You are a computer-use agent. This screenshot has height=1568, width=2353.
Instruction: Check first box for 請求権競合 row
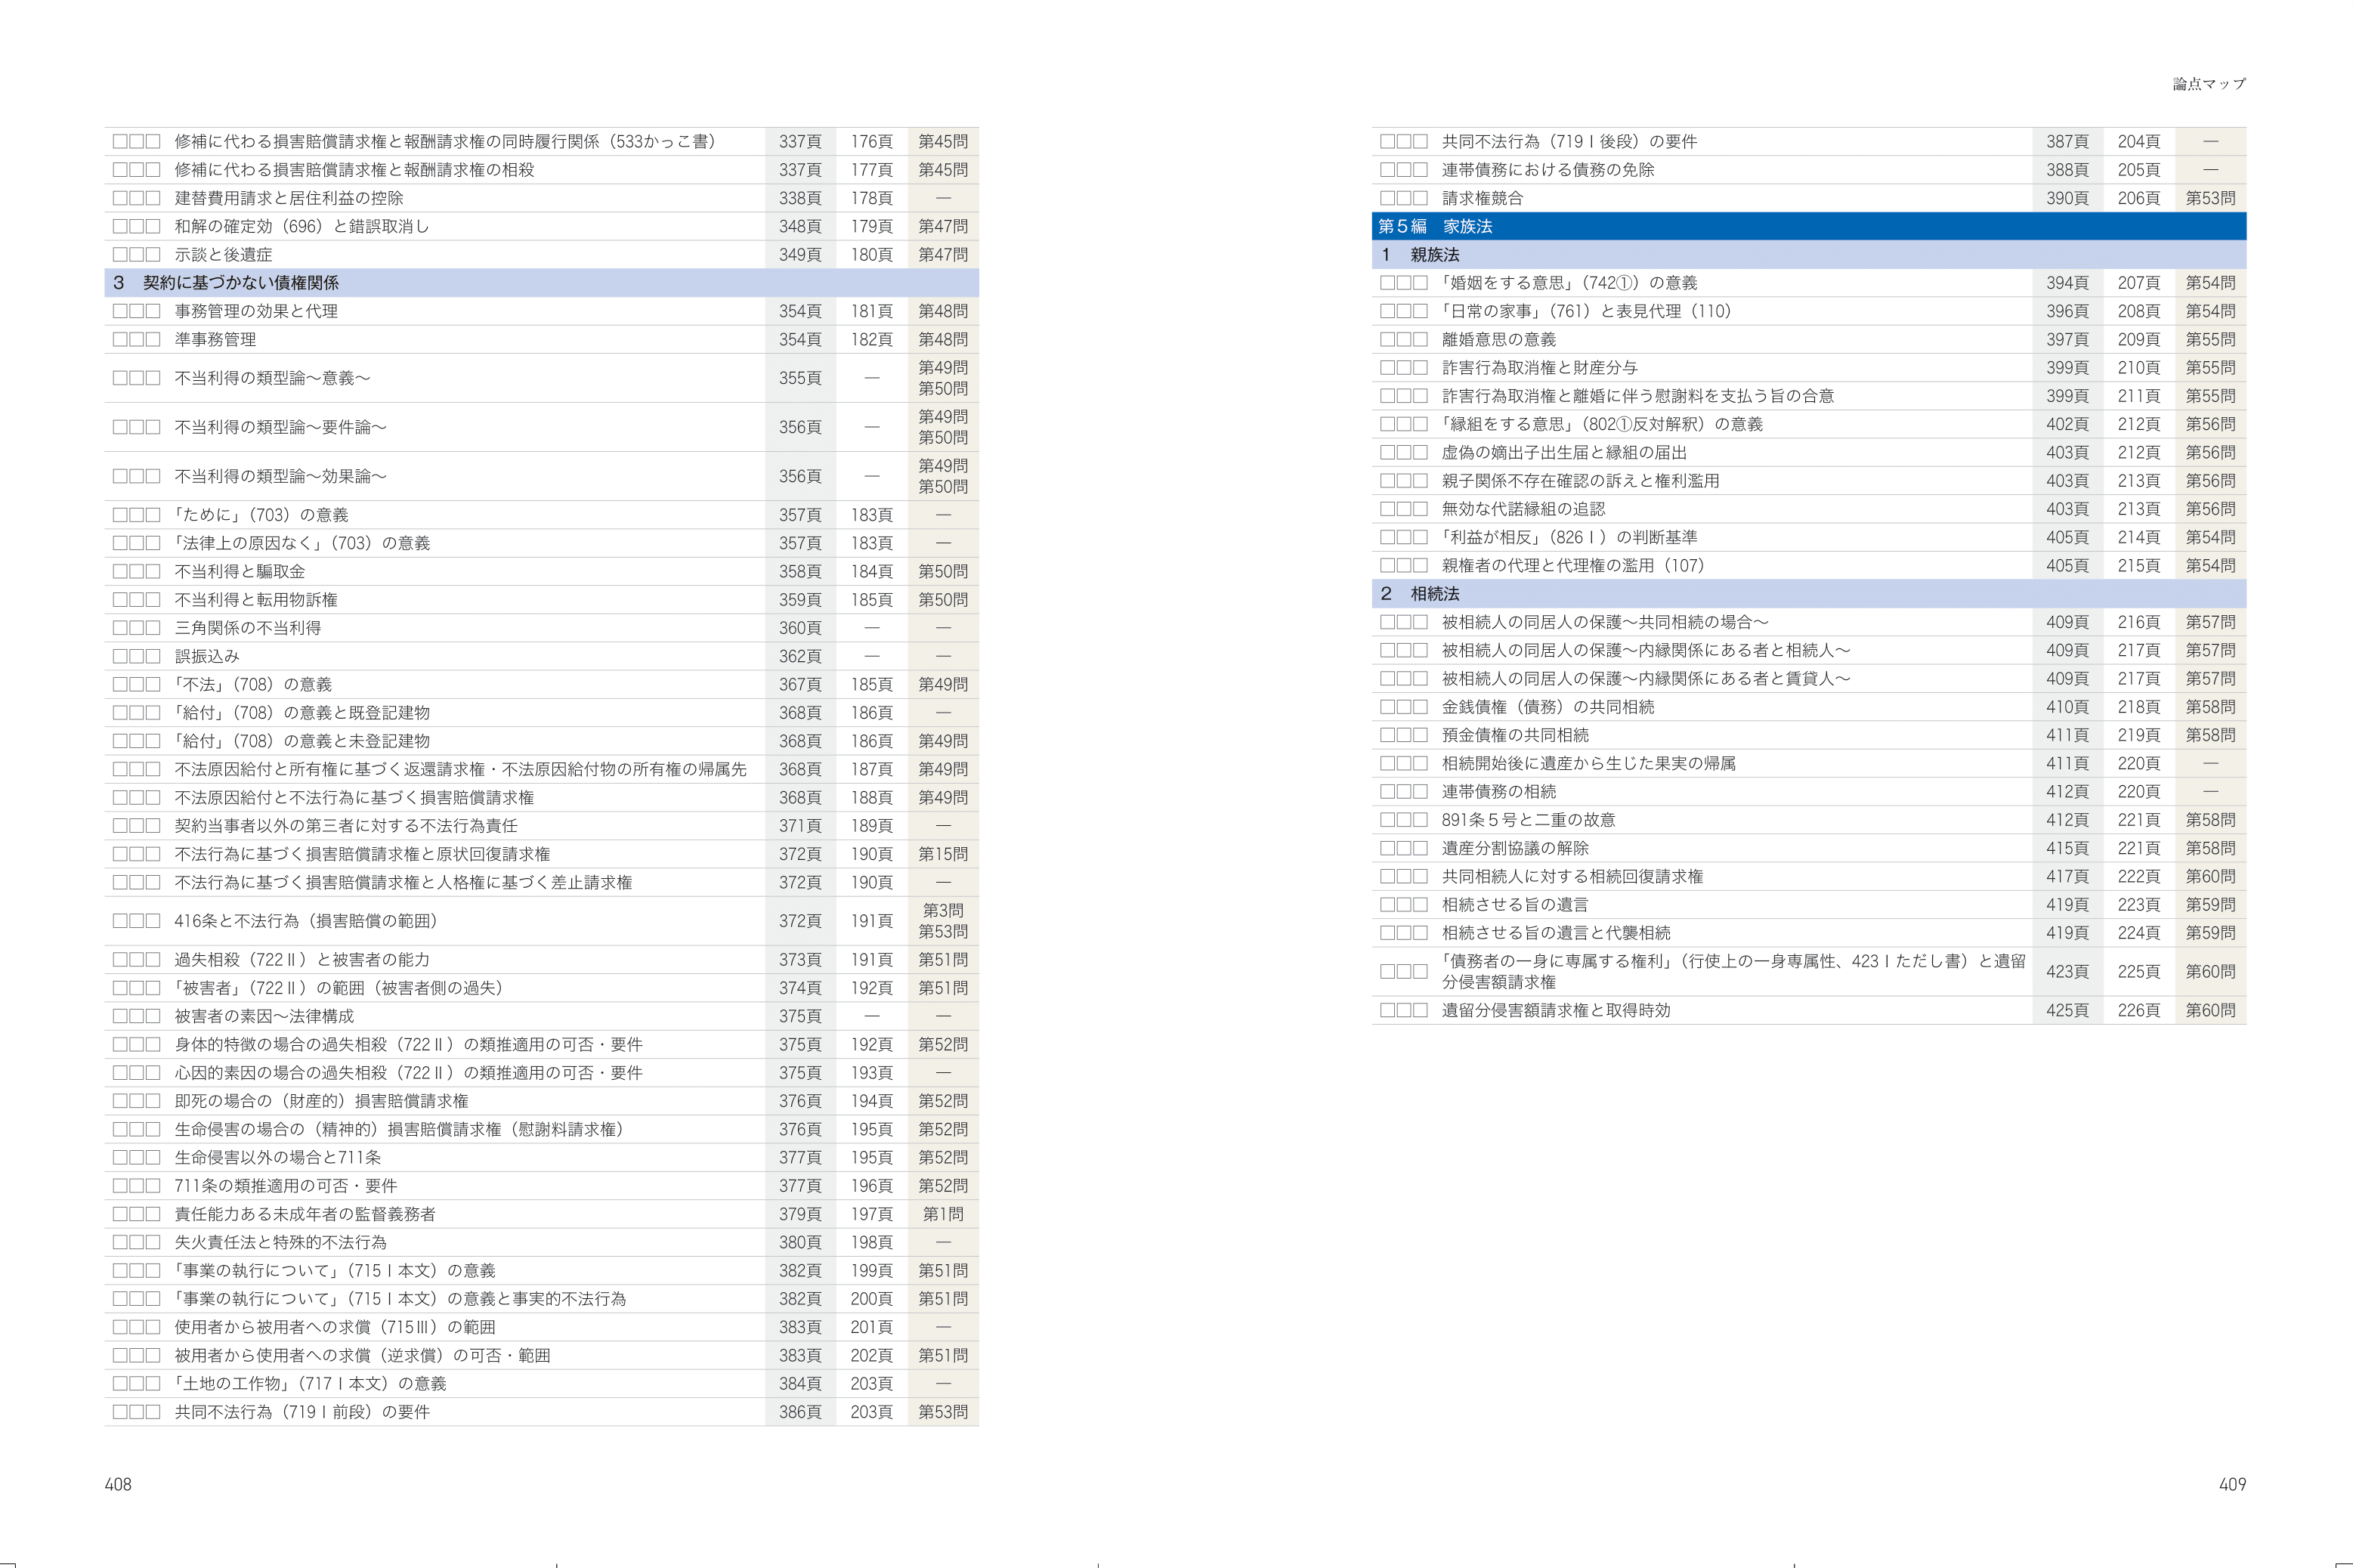pyautogui.click(x=1387, y=199)
